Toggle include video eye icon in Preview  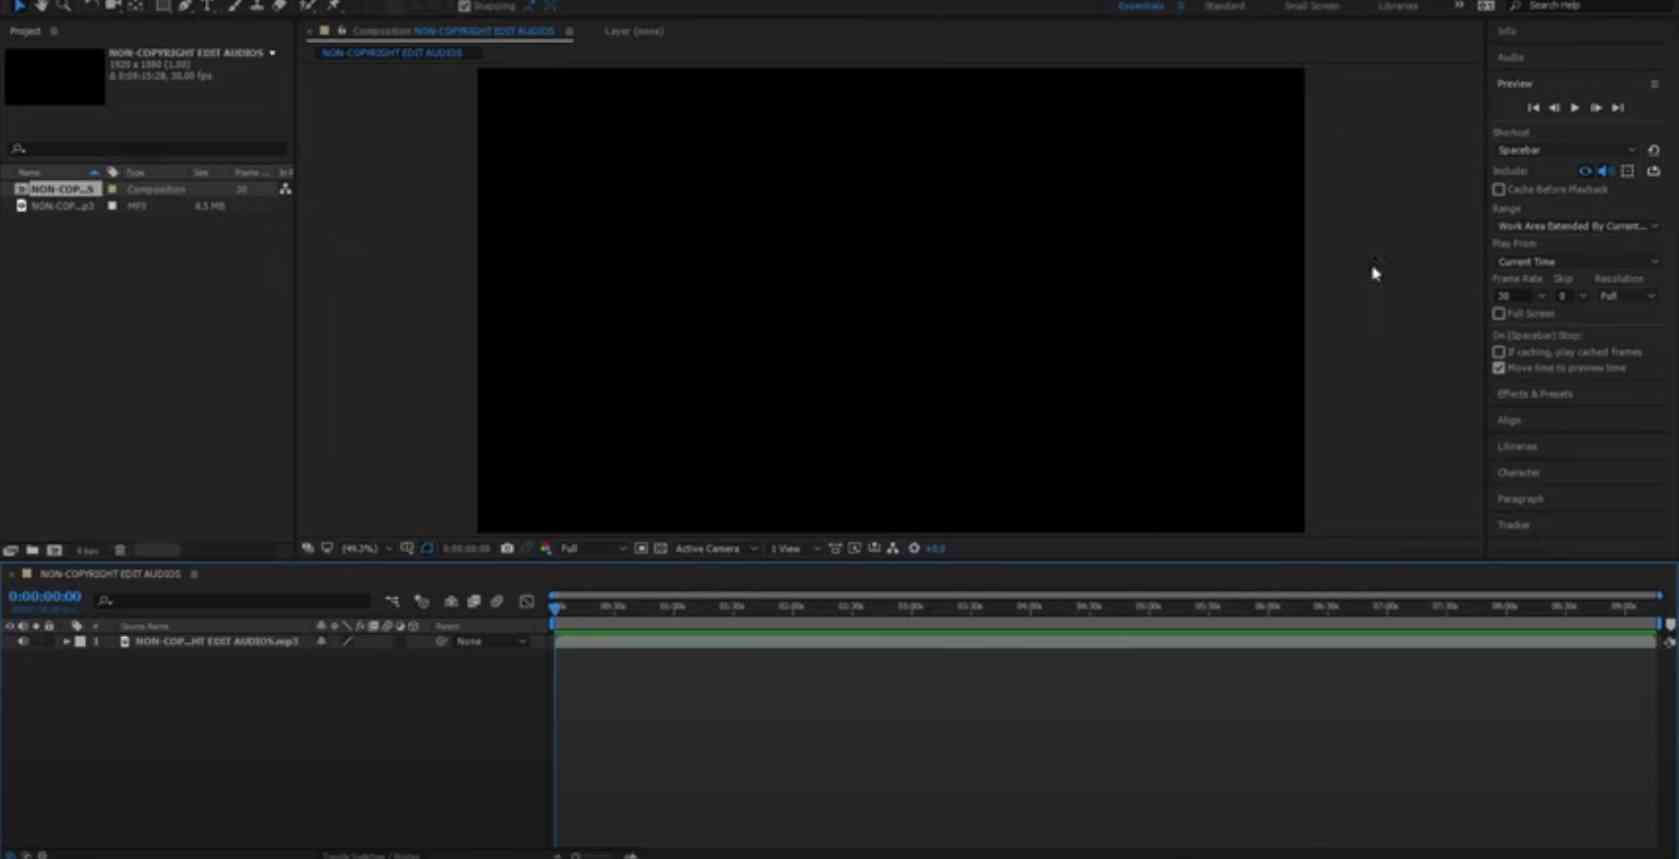pos(1585,171)
